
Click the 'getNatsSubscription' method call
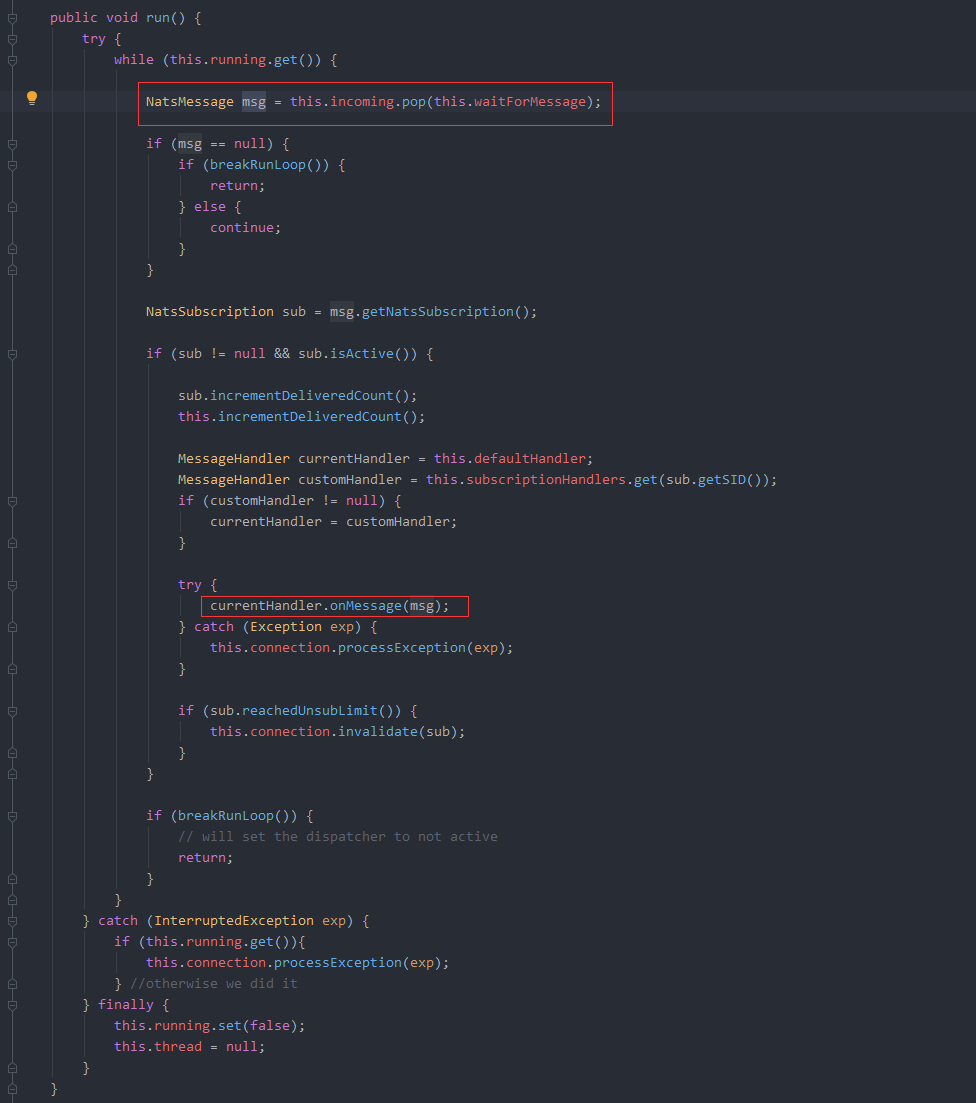pos(438,312)
